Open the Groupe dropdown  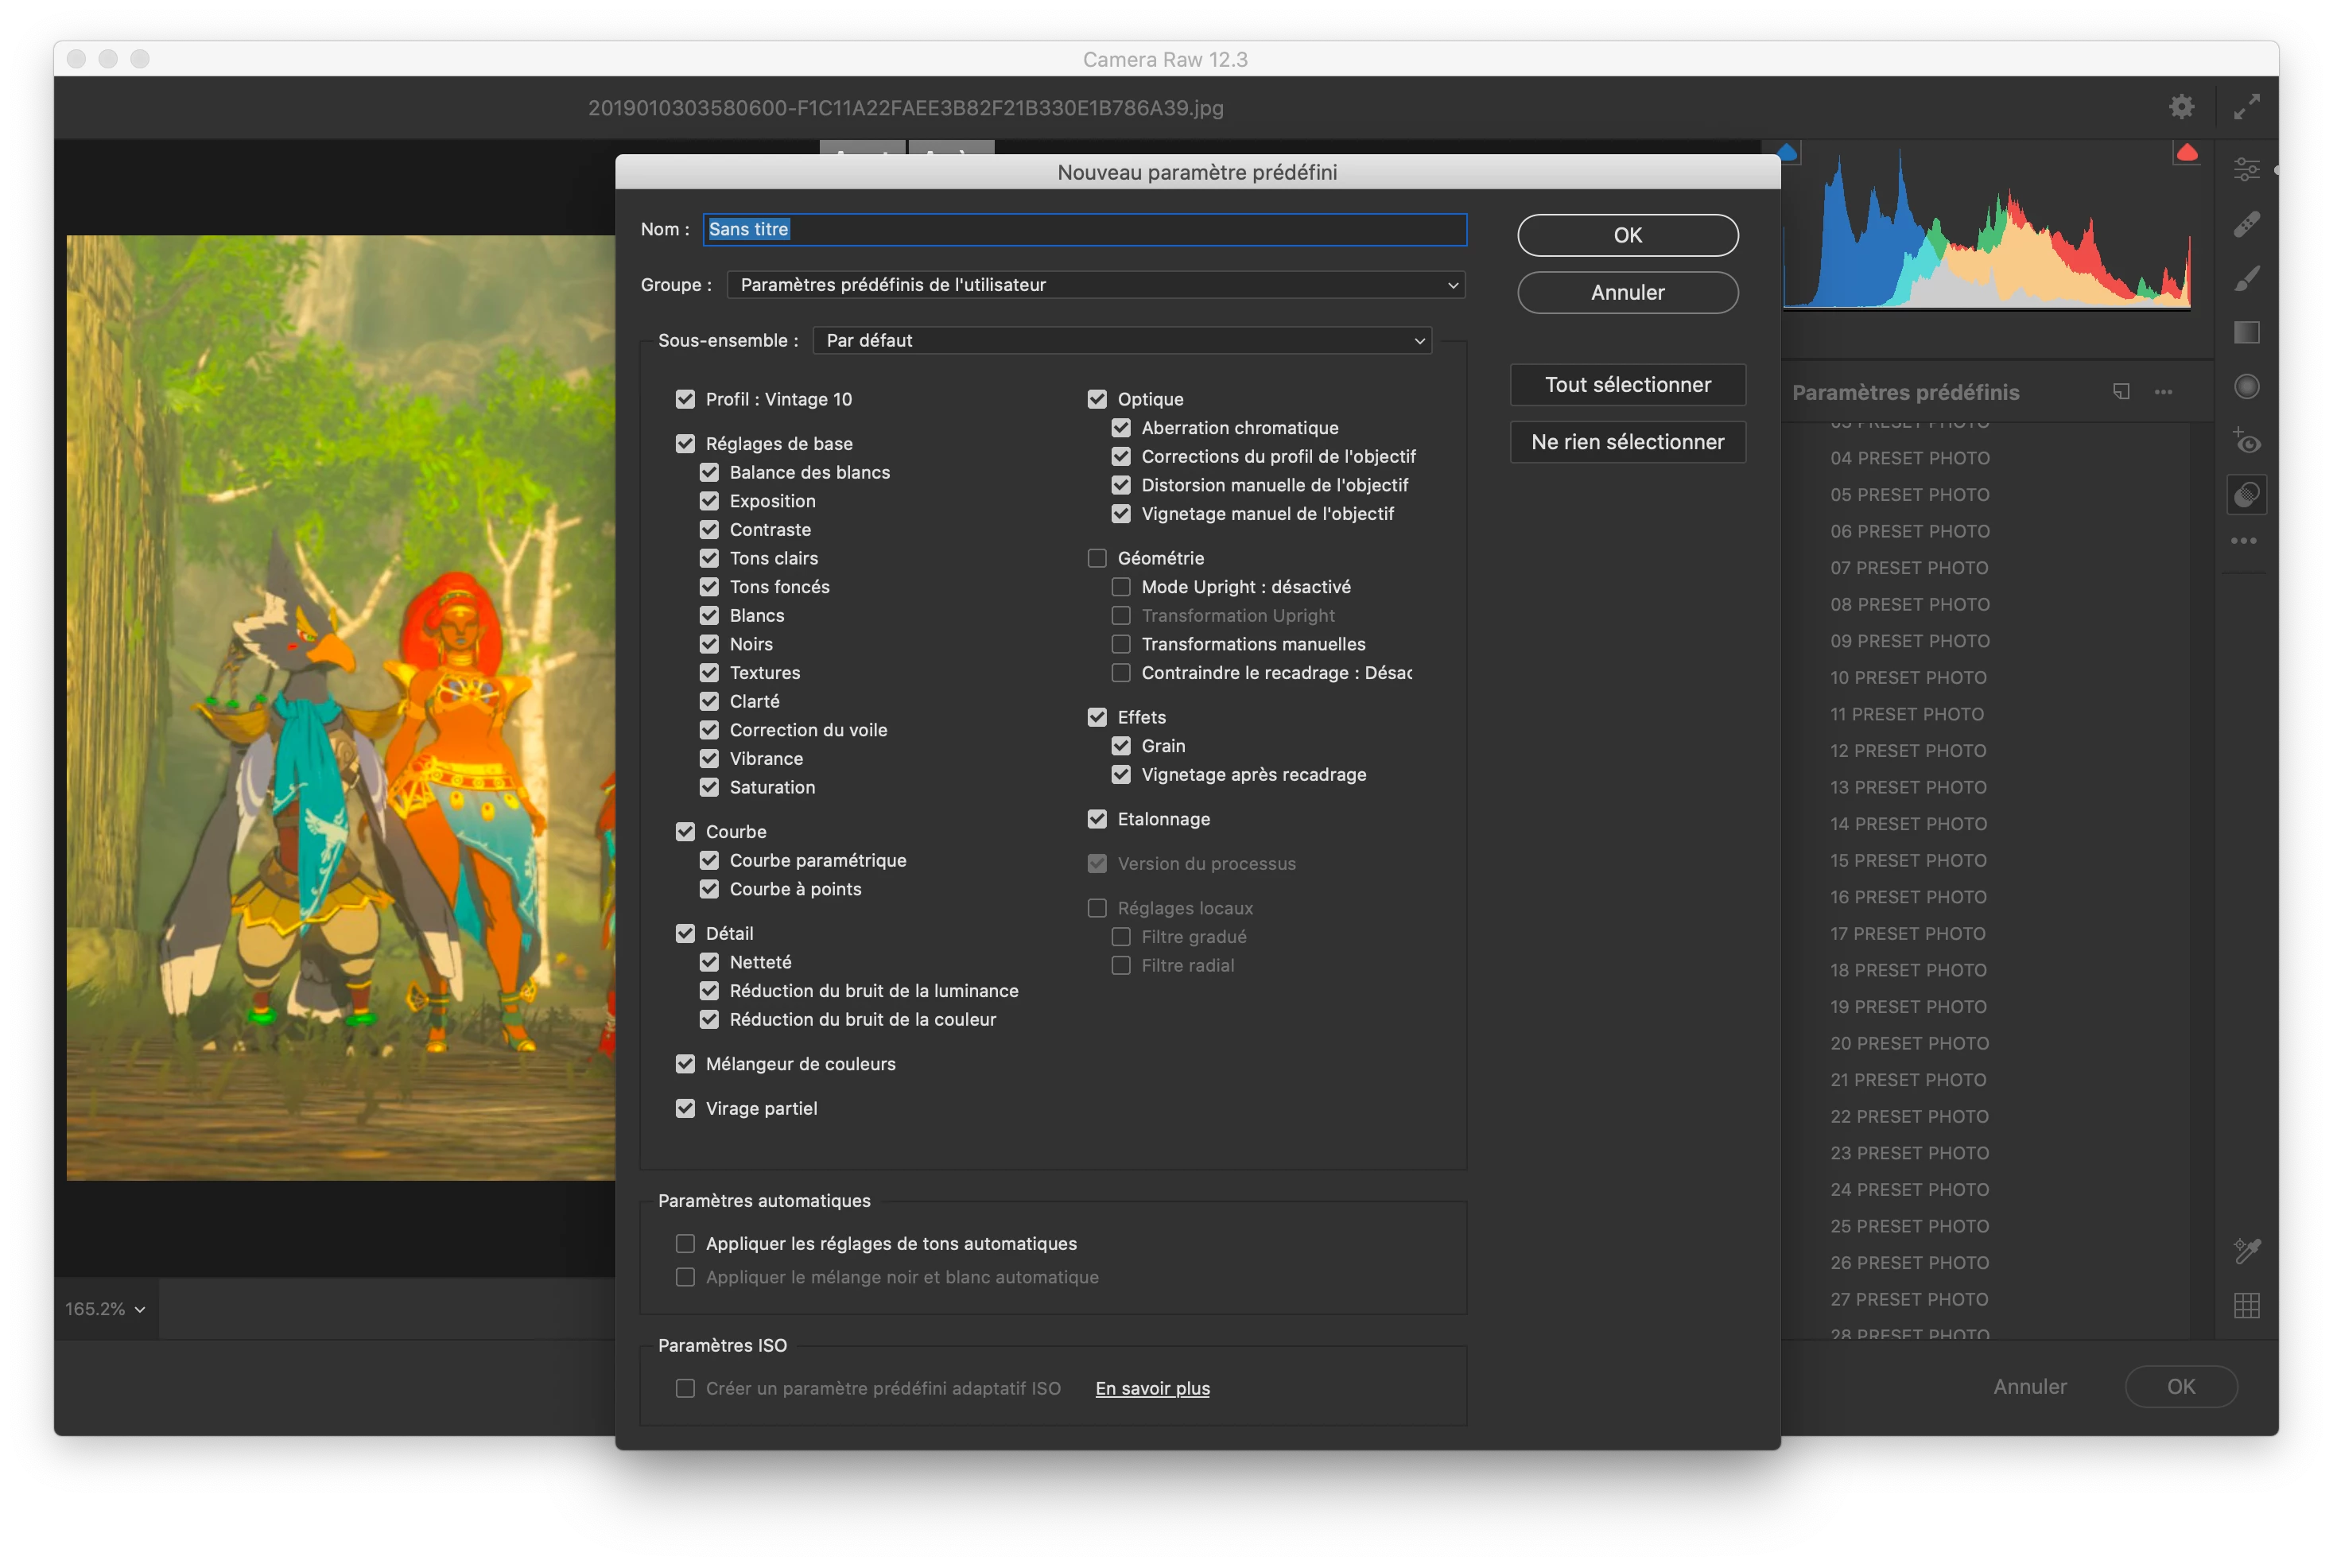pyautogui.click(x=1096, y=285)
